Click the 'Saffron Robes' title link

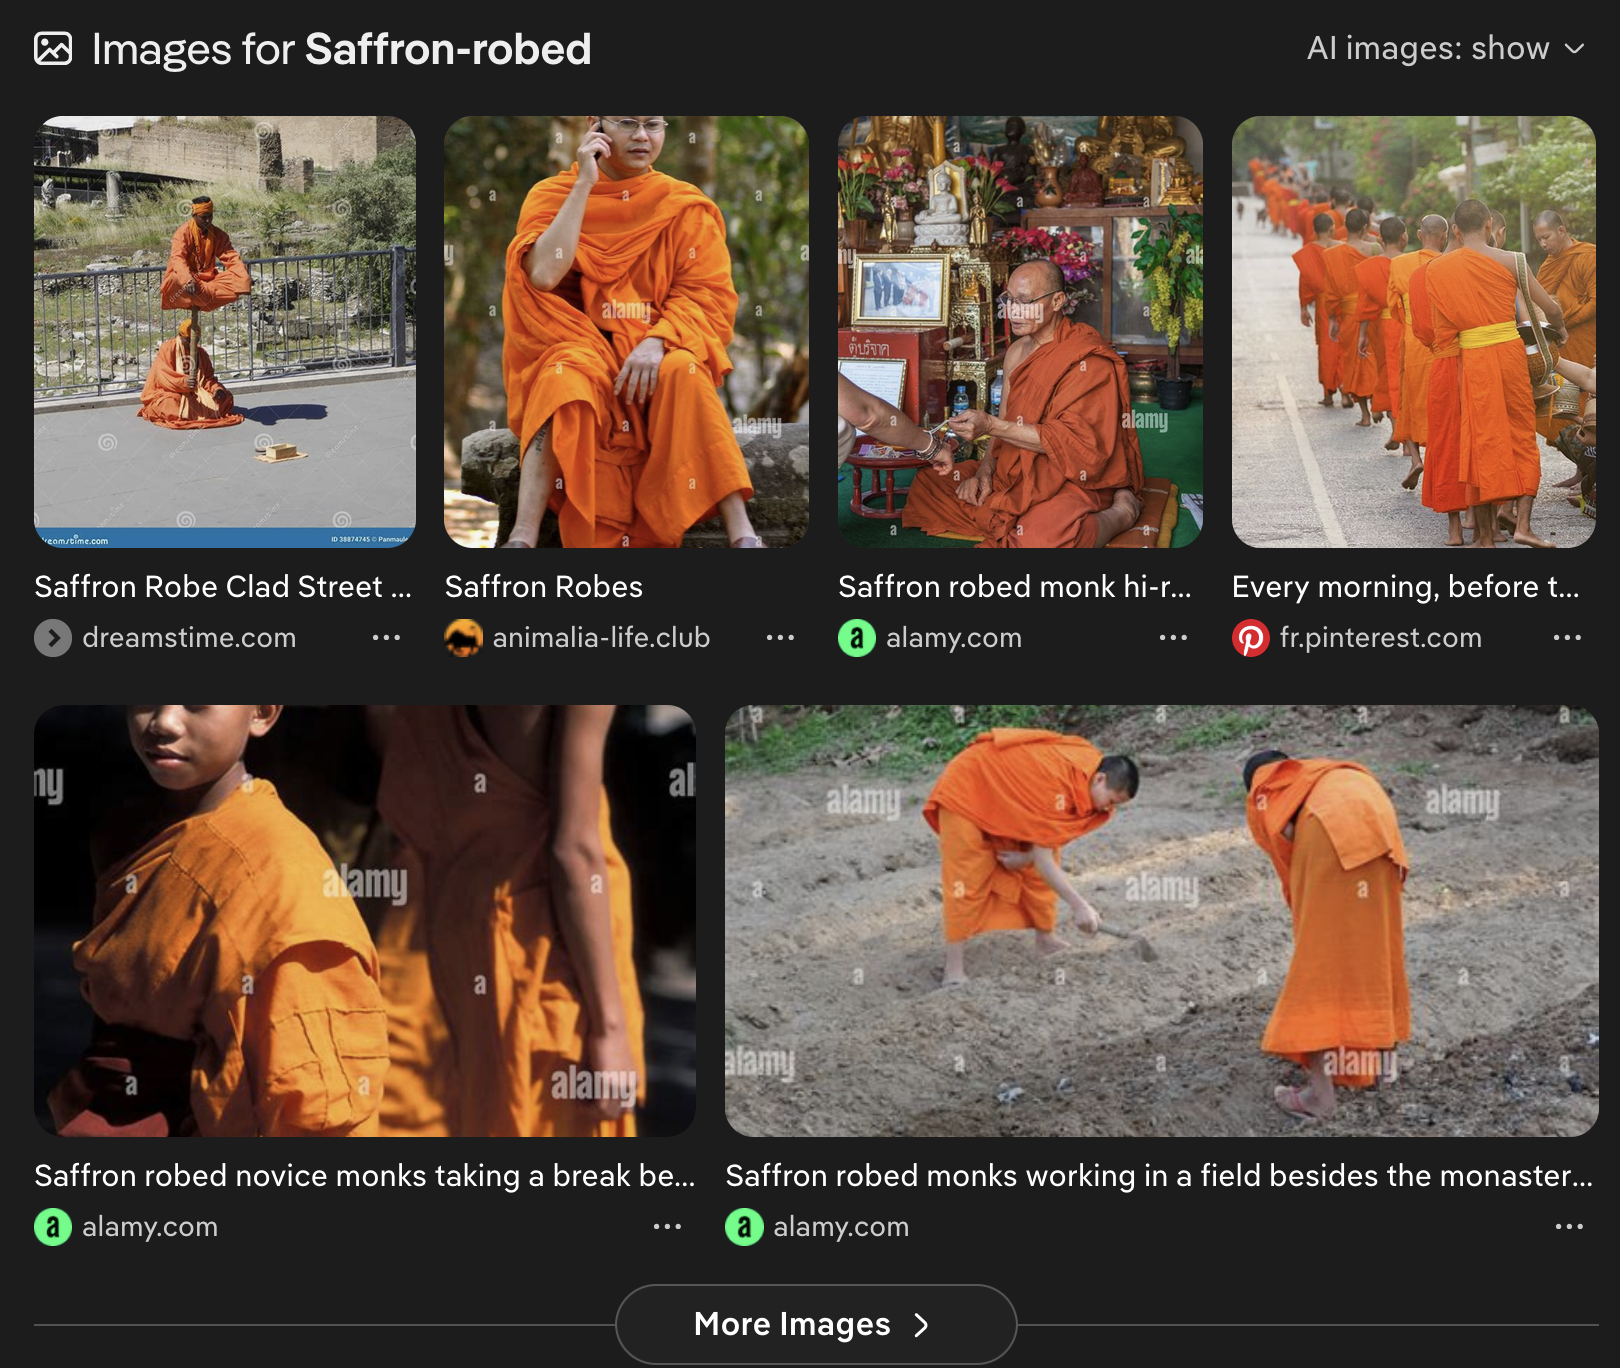[544, 587]
